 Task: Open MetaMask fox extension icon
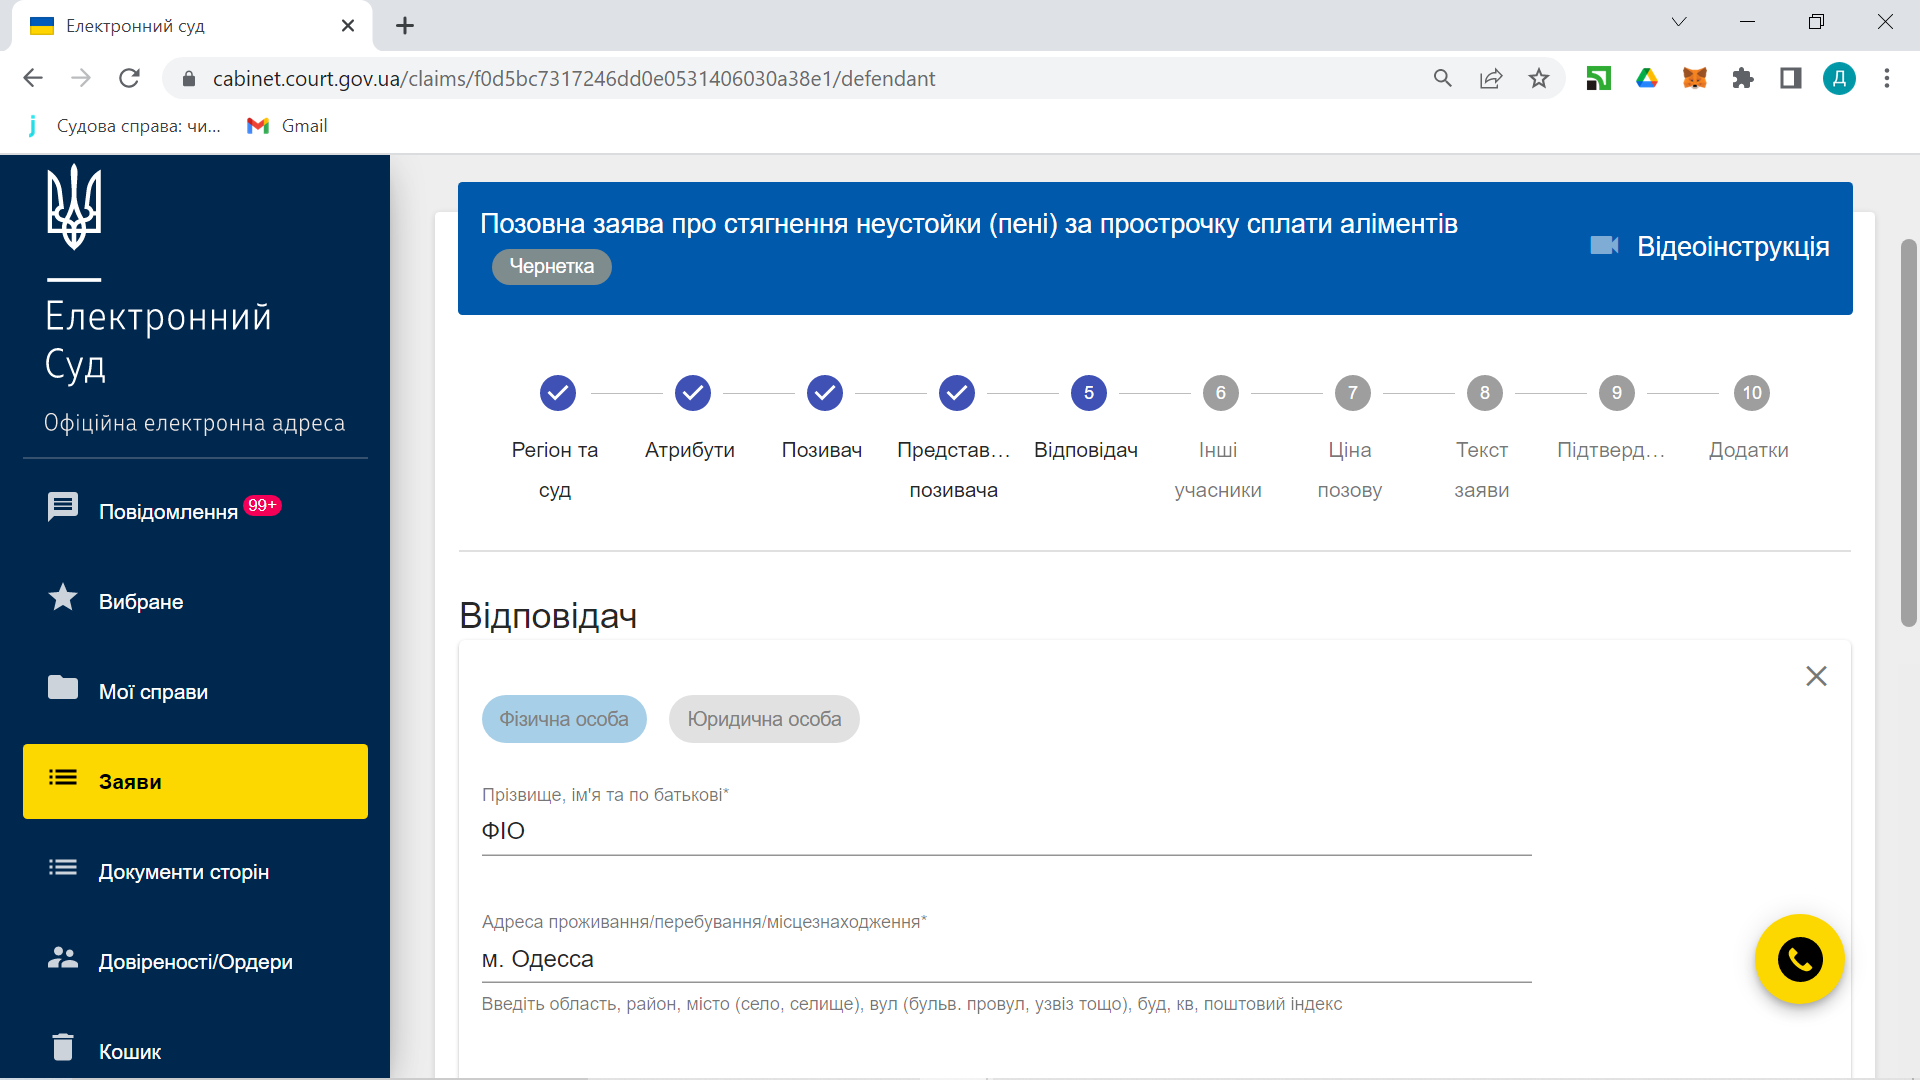click(x=1694, y=78)
